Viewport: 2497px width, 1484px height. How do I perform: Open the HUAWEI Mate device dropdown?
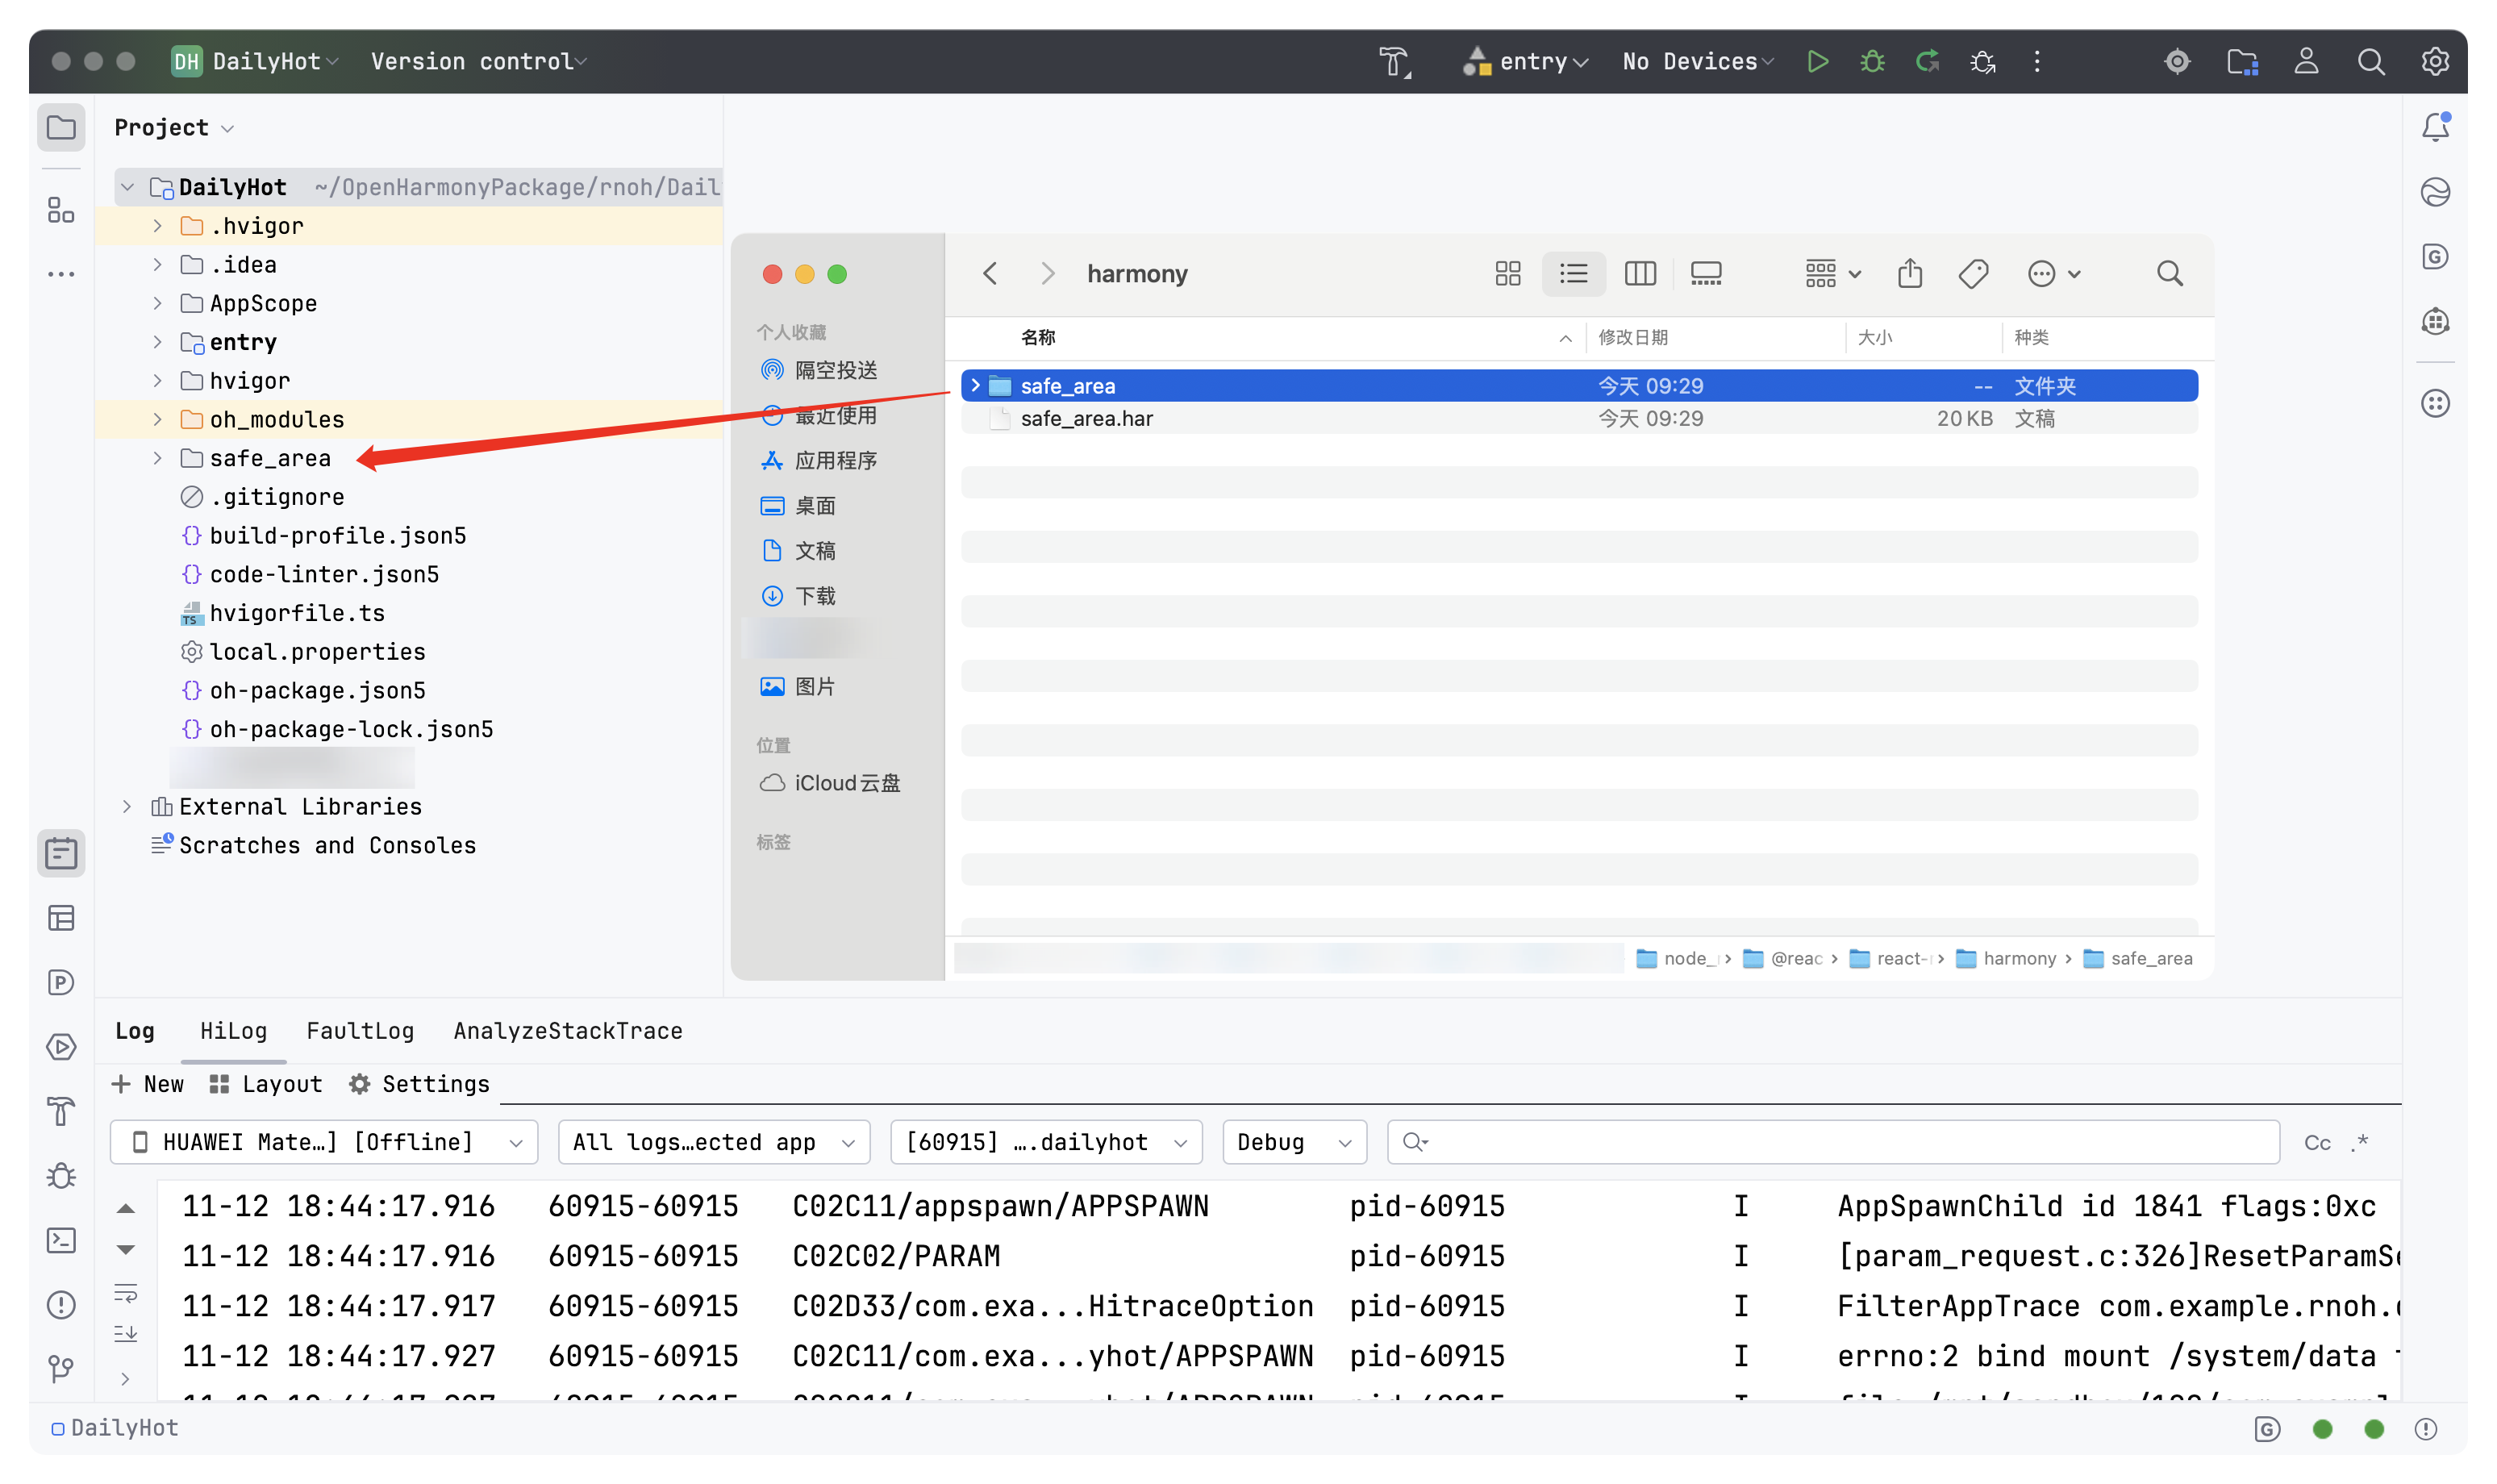pos(323,1142)
